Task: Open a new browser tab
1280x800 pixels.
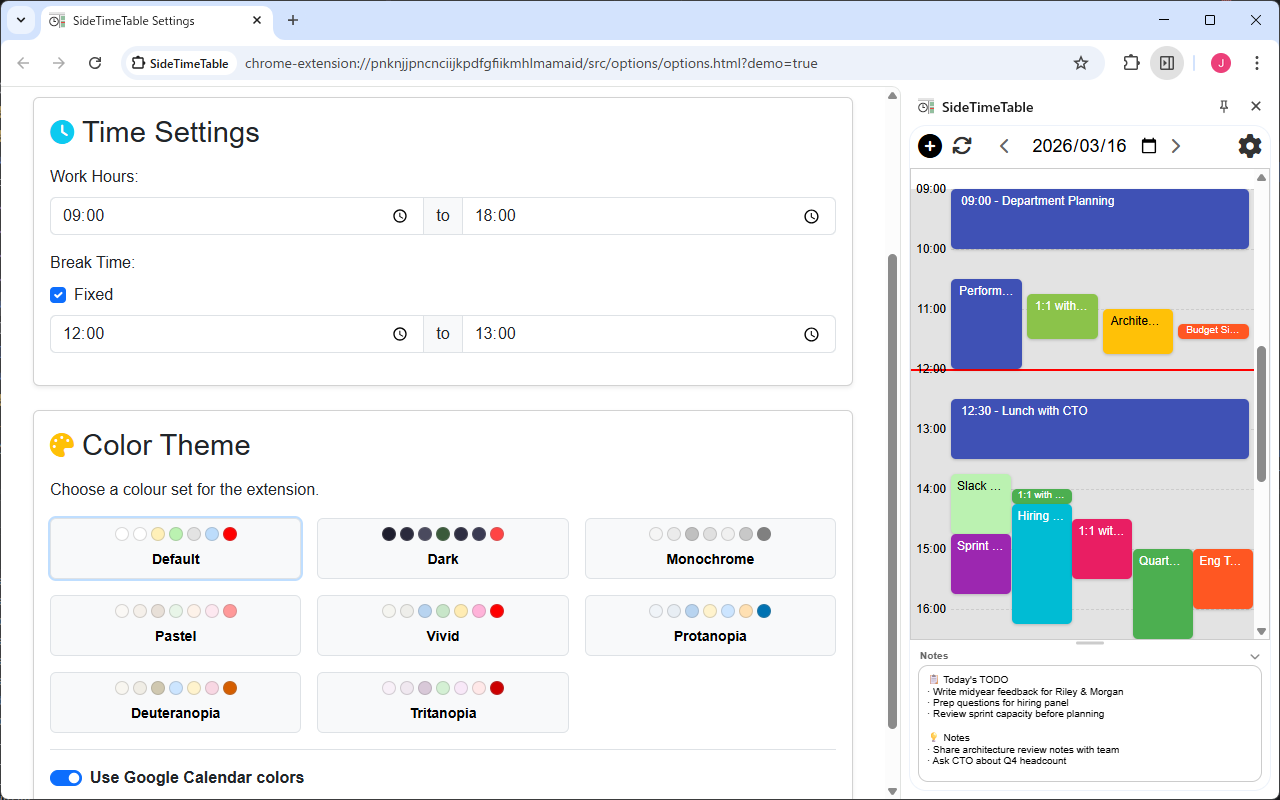Action: tap(293, 20)
